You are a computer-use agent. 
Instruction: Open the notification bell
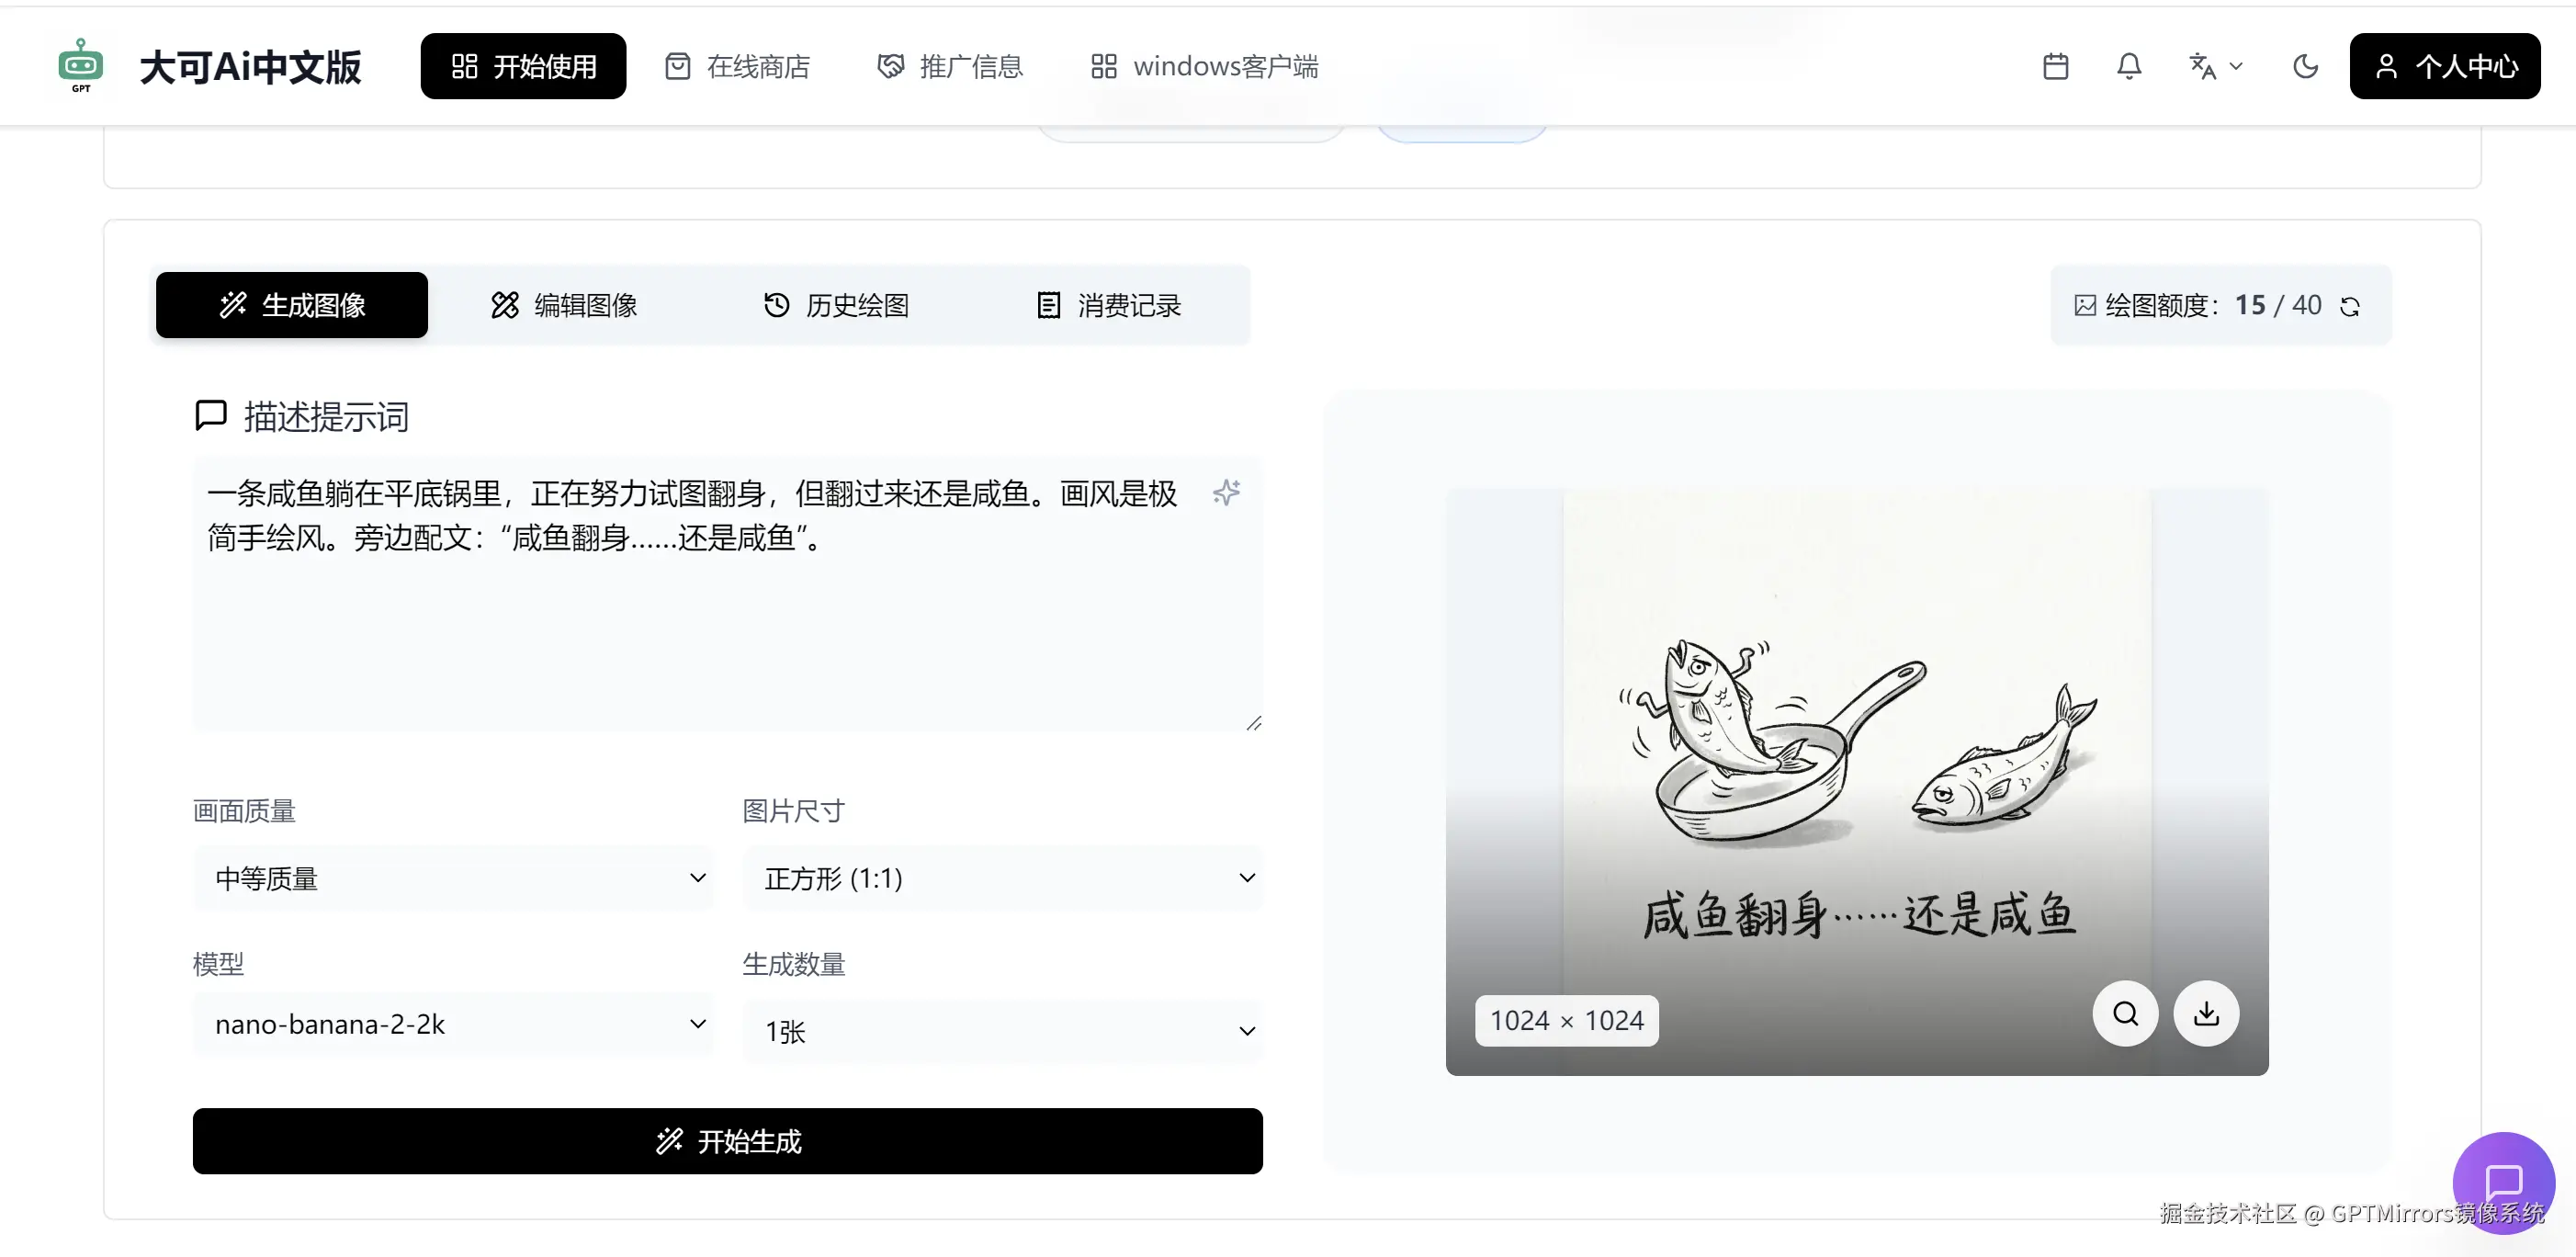[x=2129, y=67]
